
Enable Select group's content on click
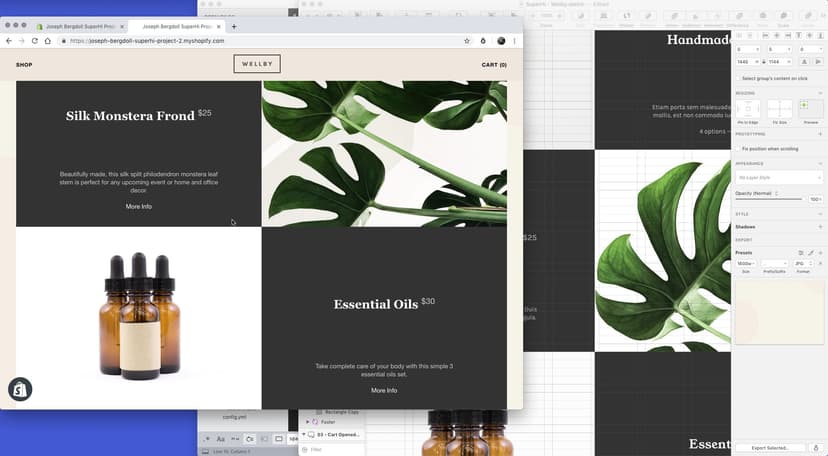(x=738, y=77)
